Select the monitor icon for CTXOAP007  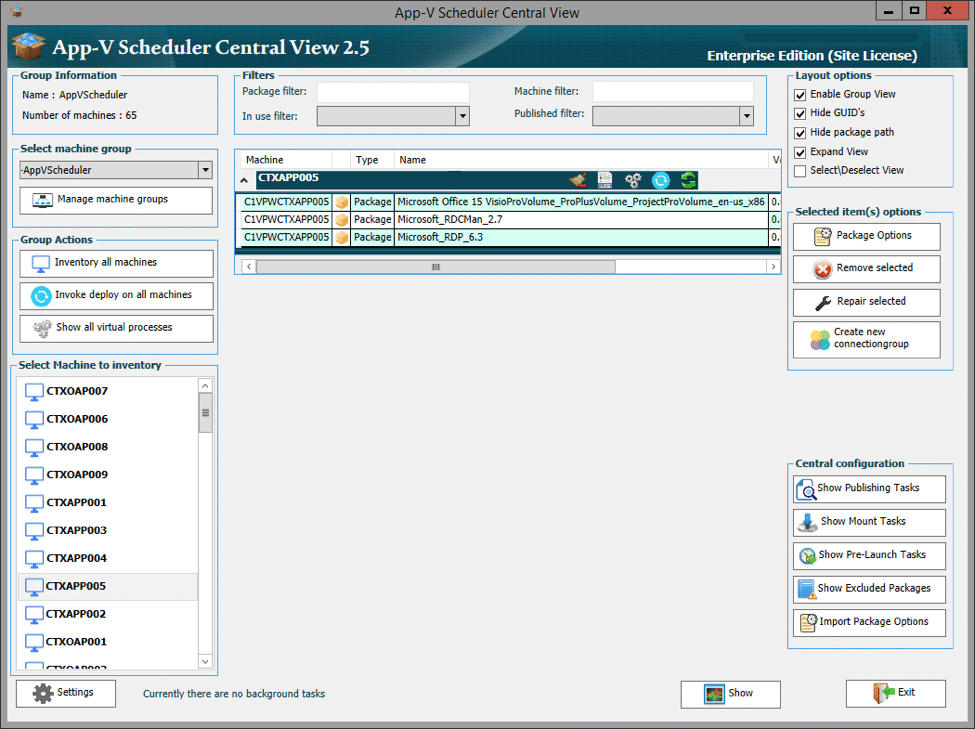pyautogui.click(x=34, y=392)
